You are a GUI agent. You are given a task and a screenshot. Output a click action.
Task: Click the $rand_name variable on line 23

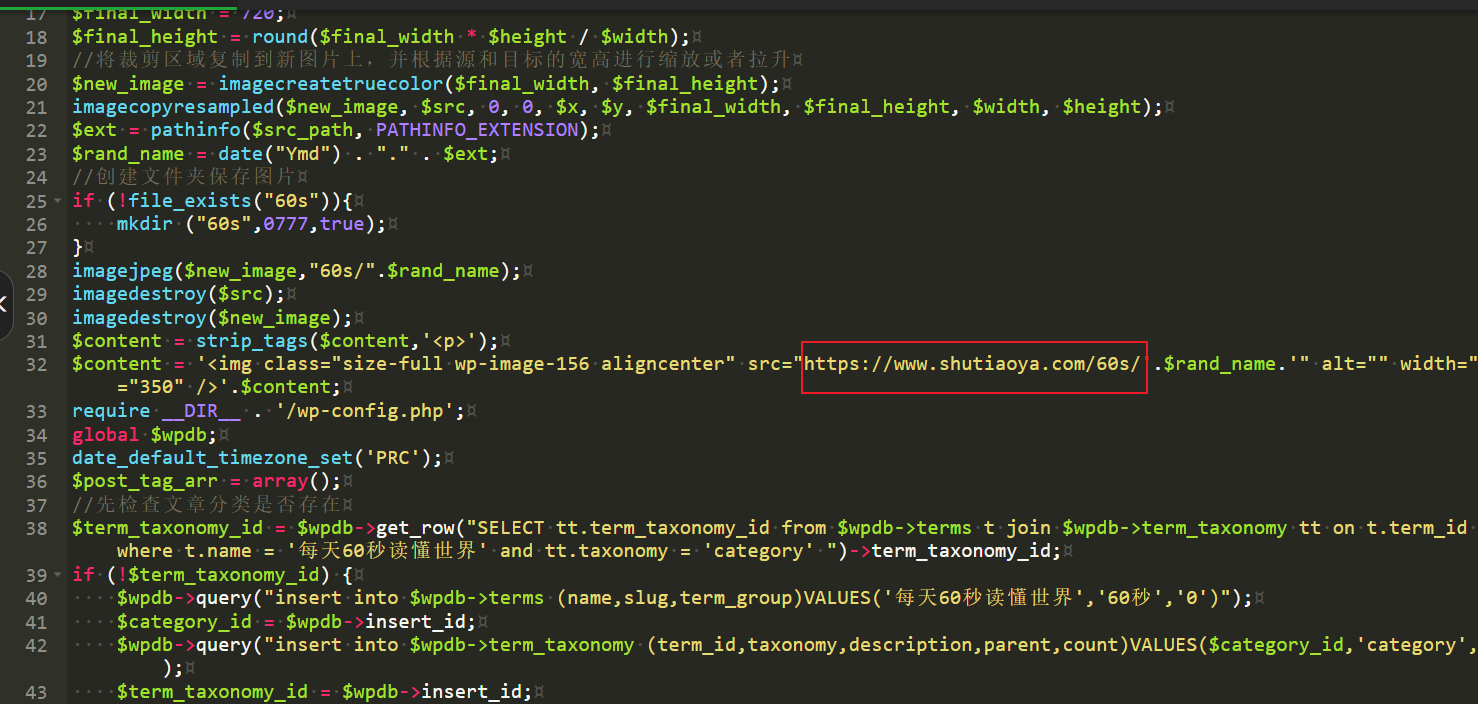pos(128,154)
